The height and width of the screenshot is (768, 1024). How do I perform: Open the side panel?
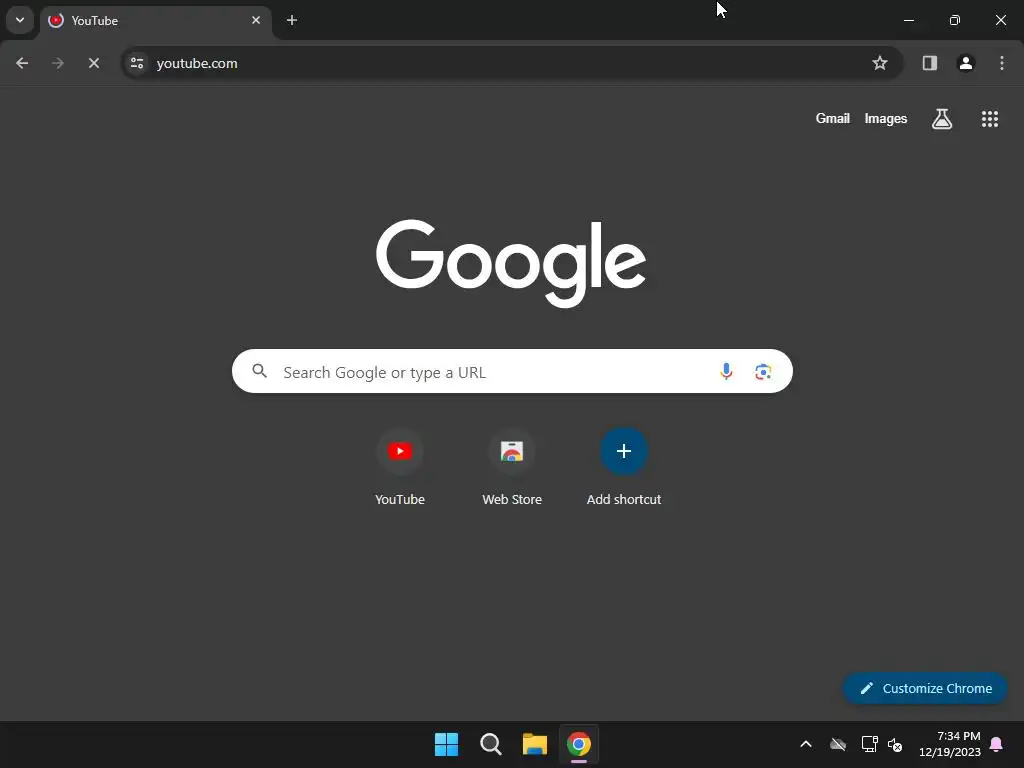930,63
